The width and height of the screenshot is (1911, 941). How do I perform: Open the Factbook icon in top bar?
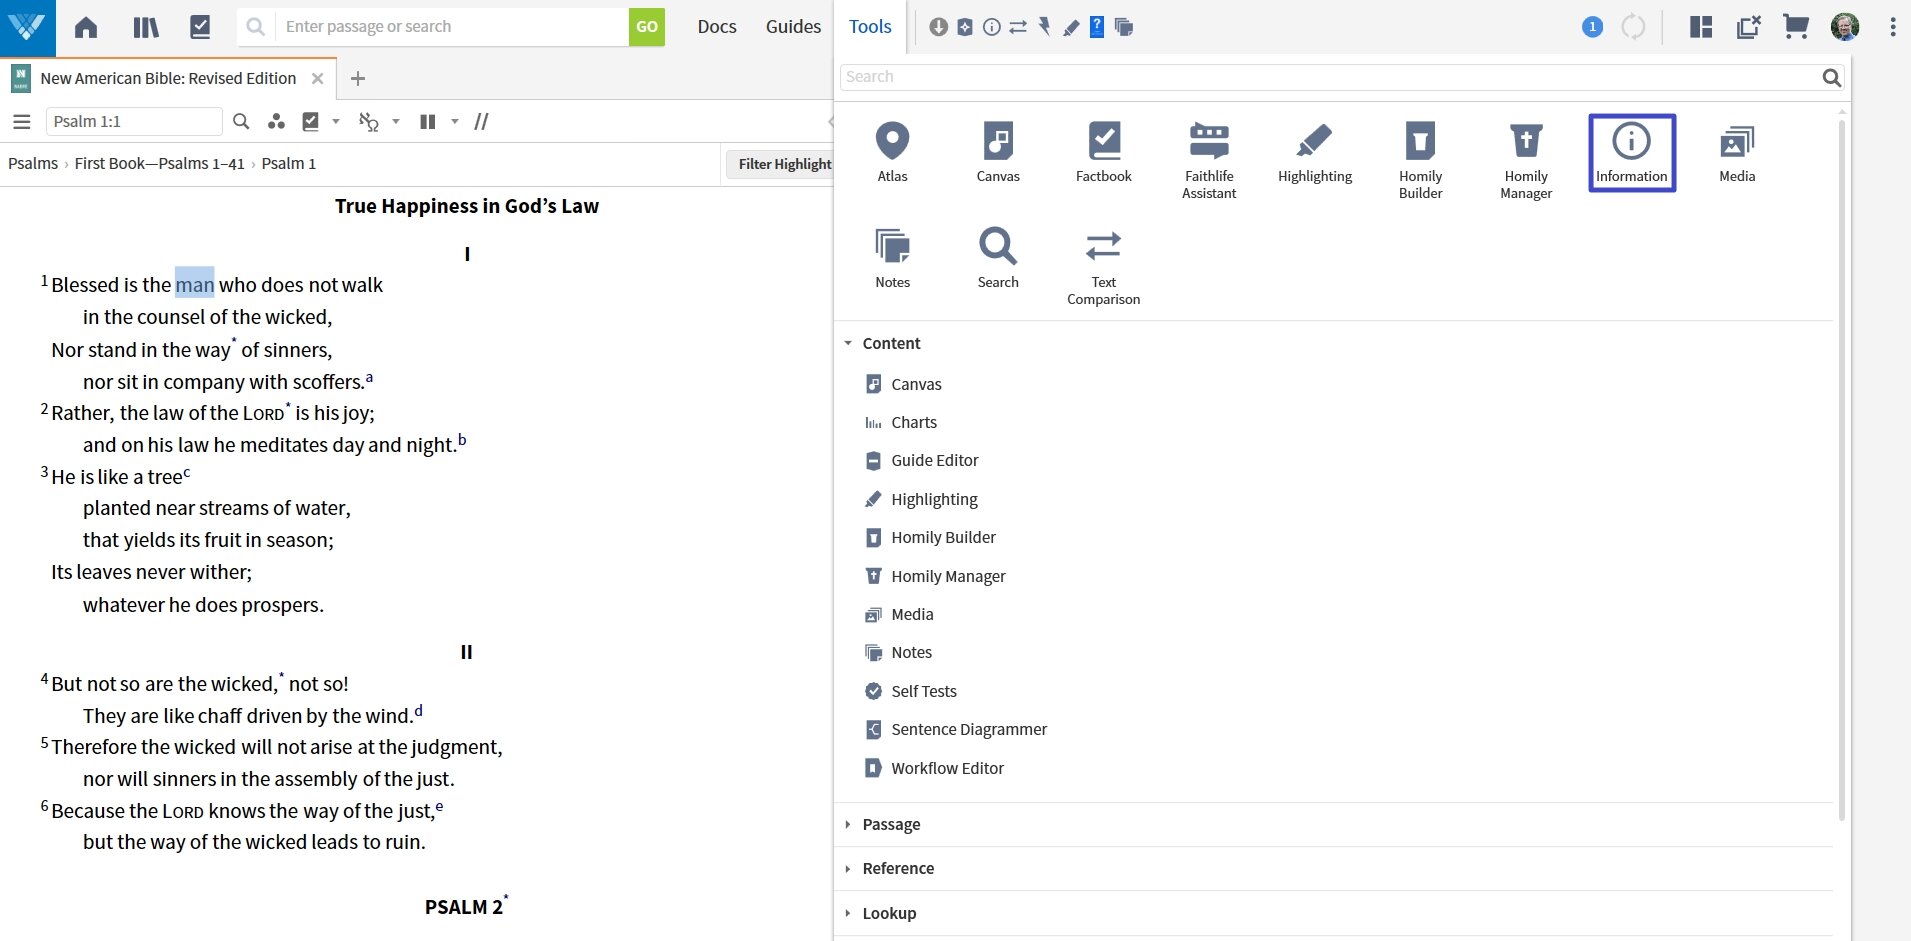click(x=200, y=27)
